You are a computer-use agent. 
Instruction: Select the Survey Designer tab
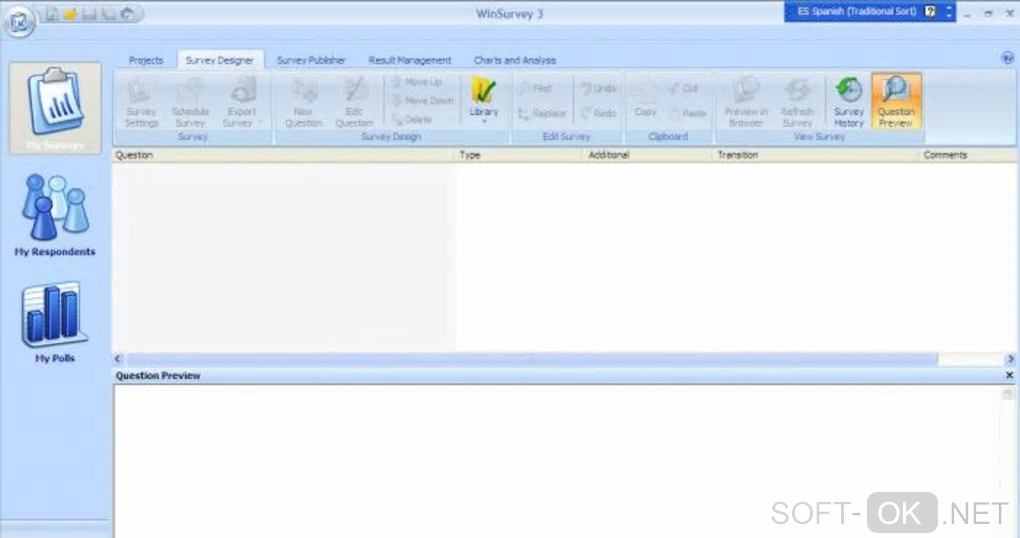point(220,60)
